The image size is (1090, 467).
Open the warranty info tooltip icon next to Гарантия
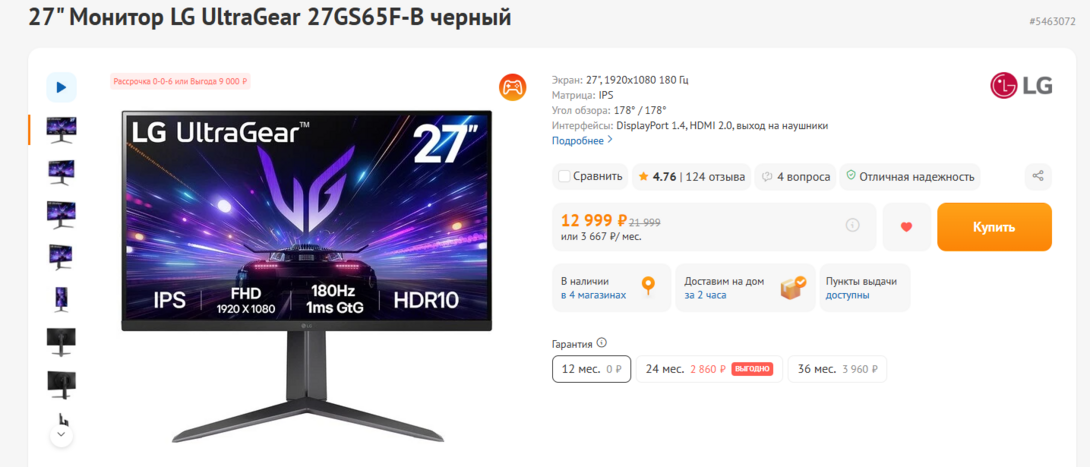601,343
